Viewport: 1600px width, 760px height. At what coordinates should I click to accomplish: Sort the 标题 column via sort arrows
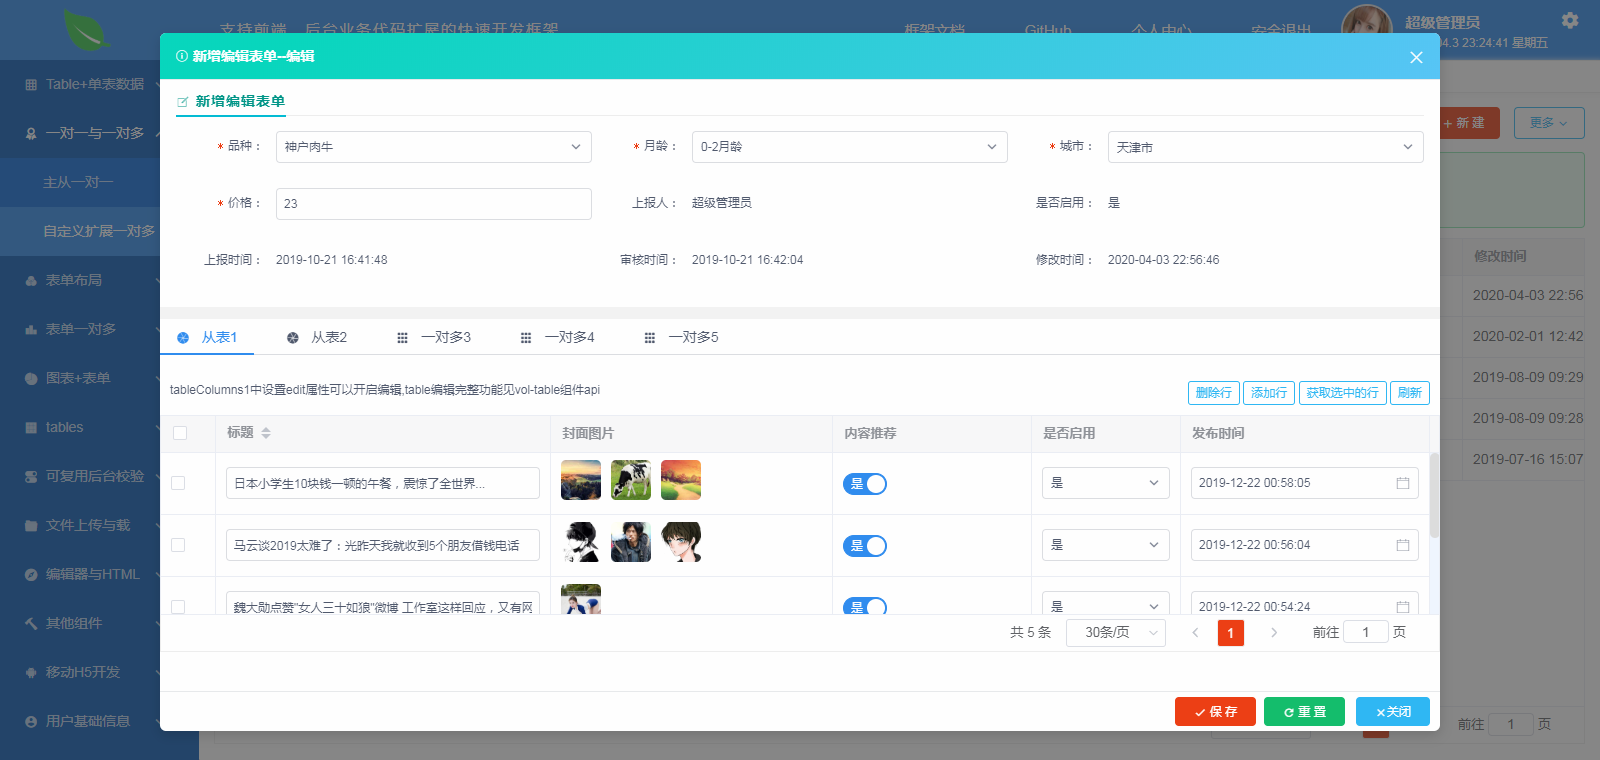point(266,433)
